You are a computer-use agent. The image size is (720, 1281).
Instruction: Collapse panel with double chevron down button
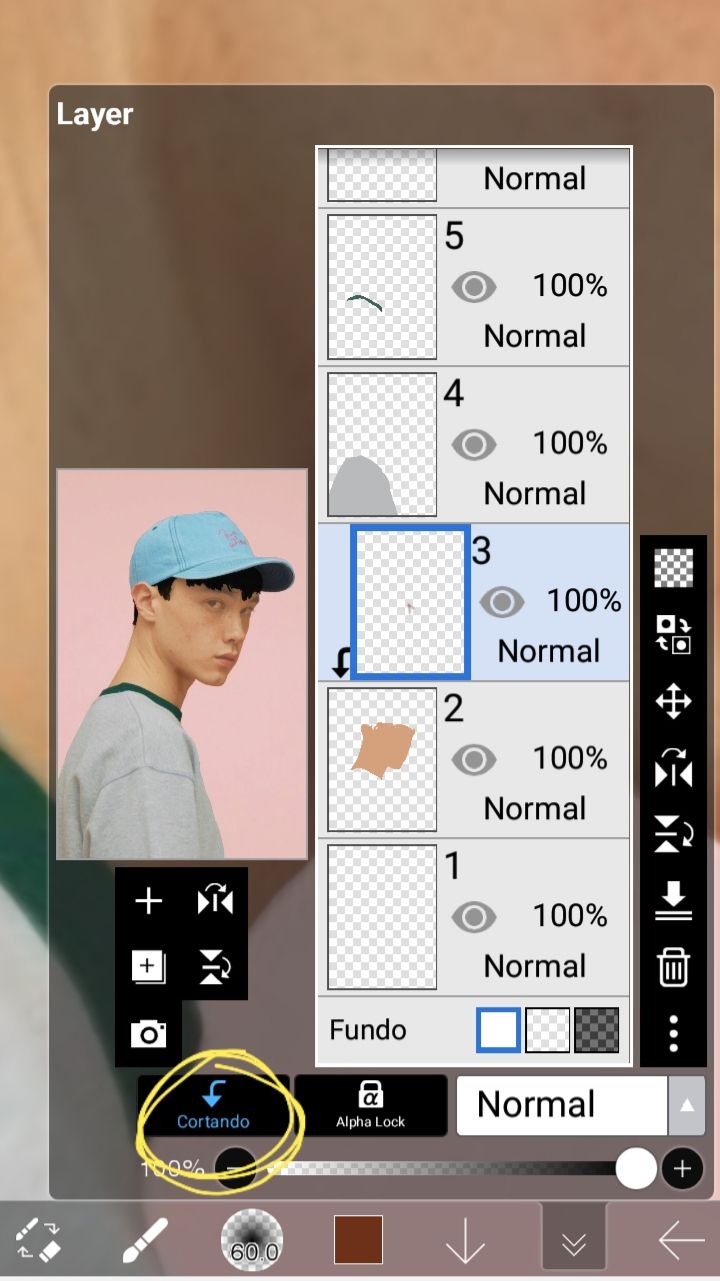pos(573,1241)
